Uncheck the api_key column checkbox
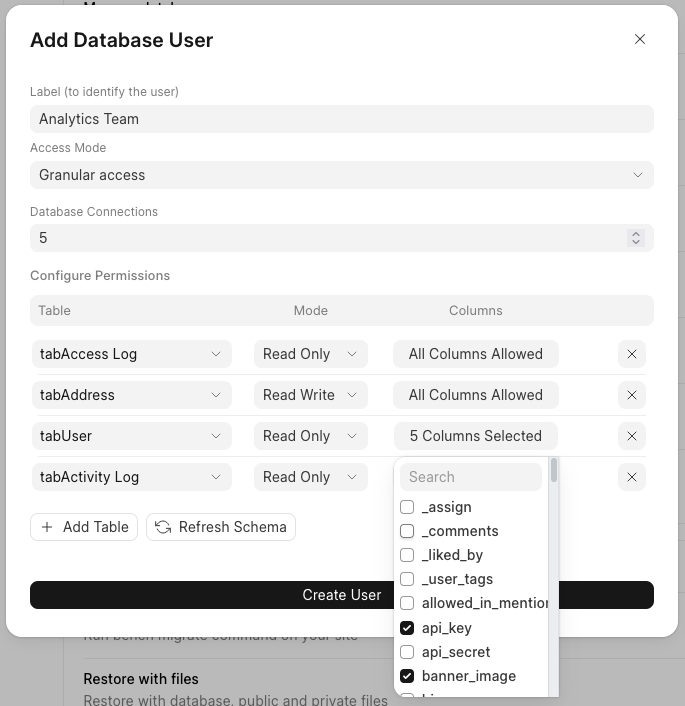This screenshot has height=706, width=685. (407, 628)
